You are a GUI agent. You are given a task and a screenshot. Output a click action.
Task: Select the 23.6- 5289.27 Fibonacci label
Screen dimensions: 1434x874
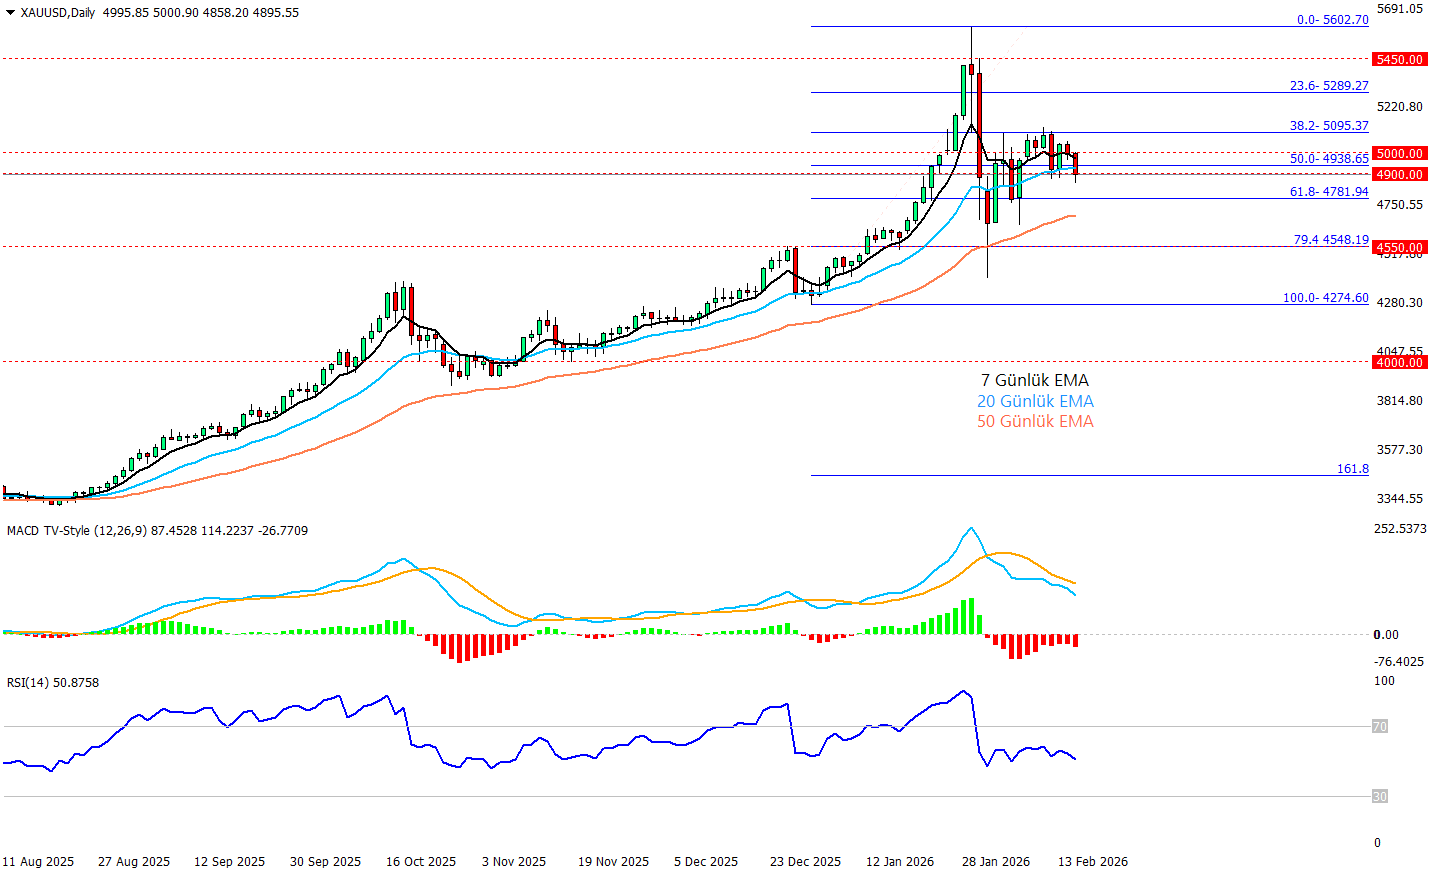[1328, 86]
